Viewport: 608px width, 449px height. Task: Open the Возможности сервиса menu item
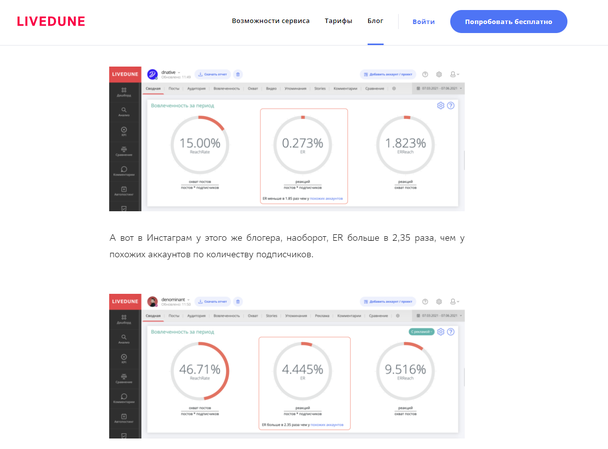(x=270, y=21)
